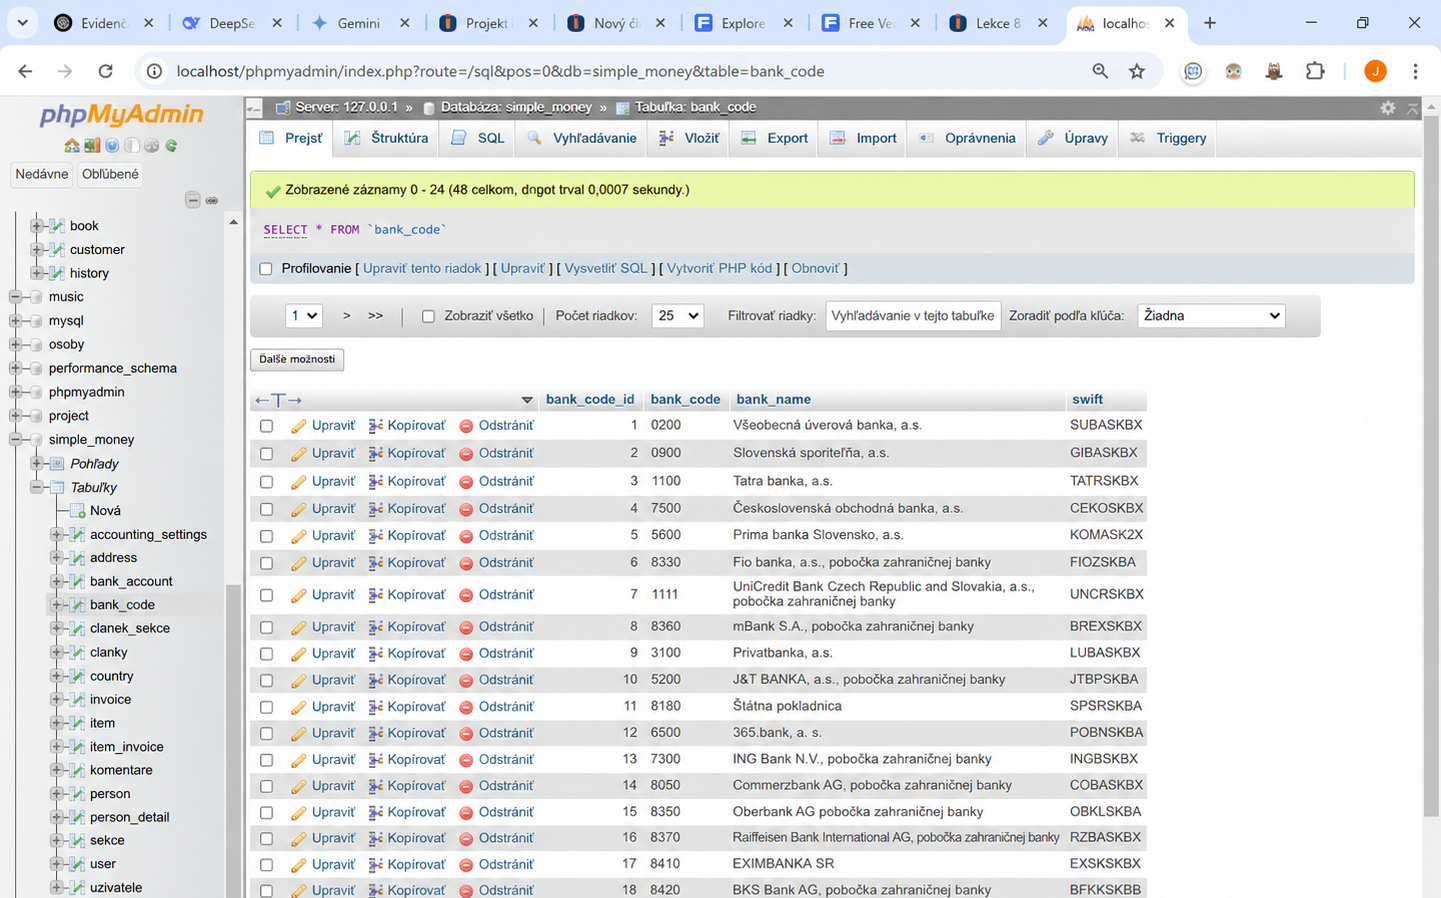Bookmark this page with the star icon
Viewport: 1441px width, 898px height.
click(x=1137, y=71)
